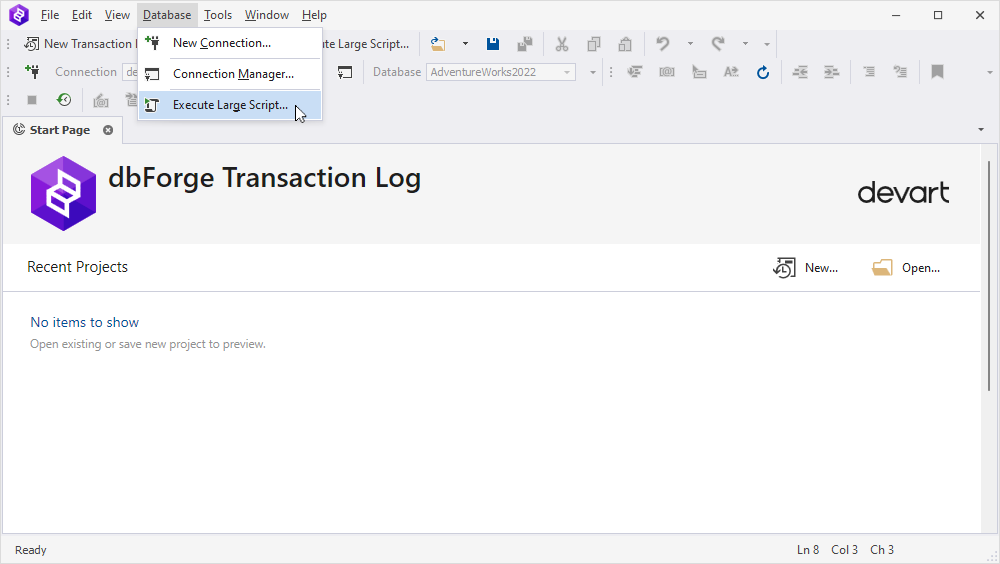Screen dimensions: 1000x564
Task: Click the rename A icon
Action: tap(731, 72)
